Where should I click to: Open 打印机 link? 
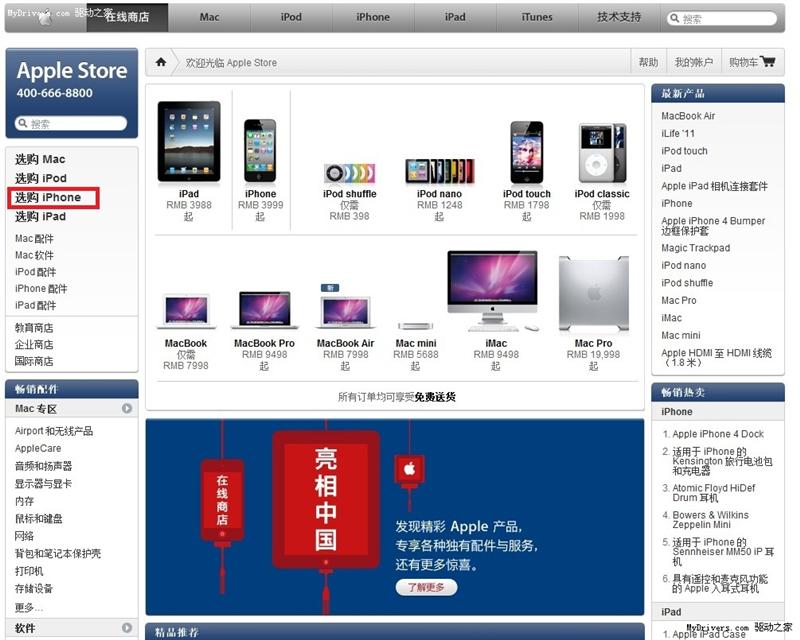coord(29,571)
